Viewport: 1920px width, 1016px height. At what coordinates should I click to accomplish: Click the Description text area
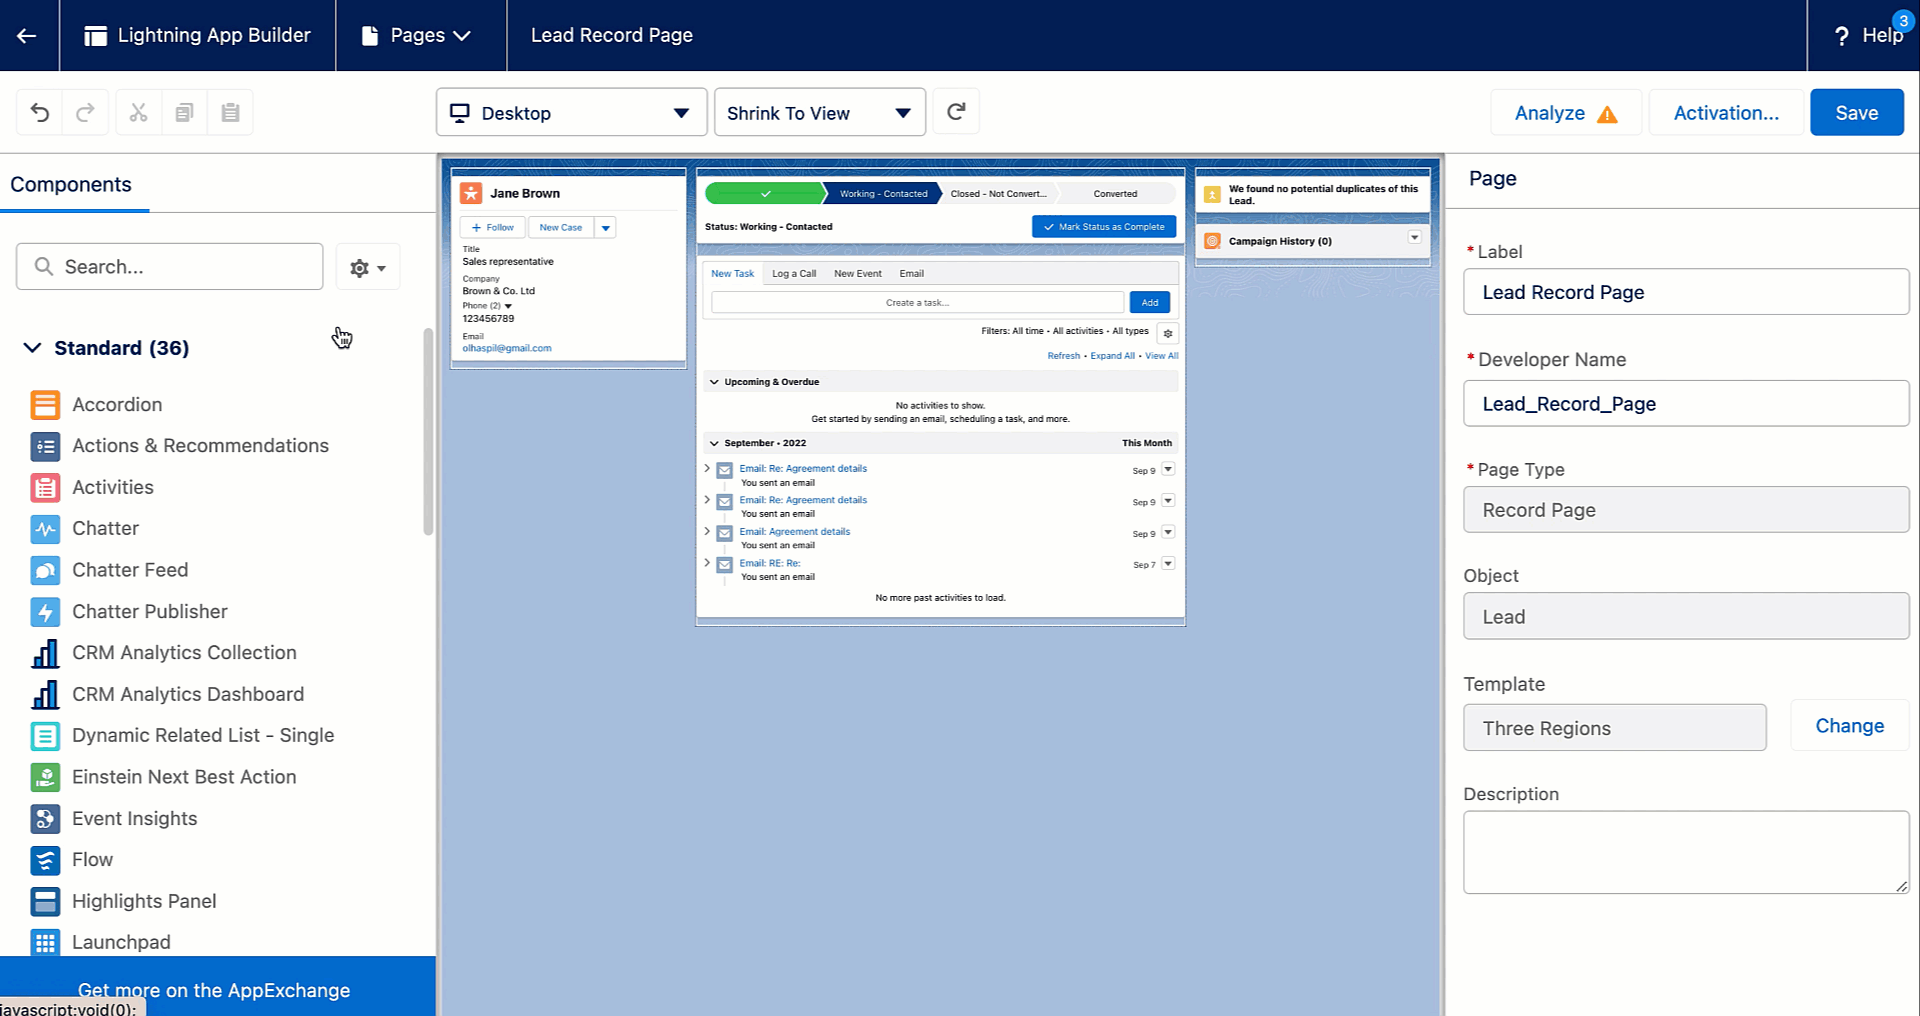click(1686, 852)
